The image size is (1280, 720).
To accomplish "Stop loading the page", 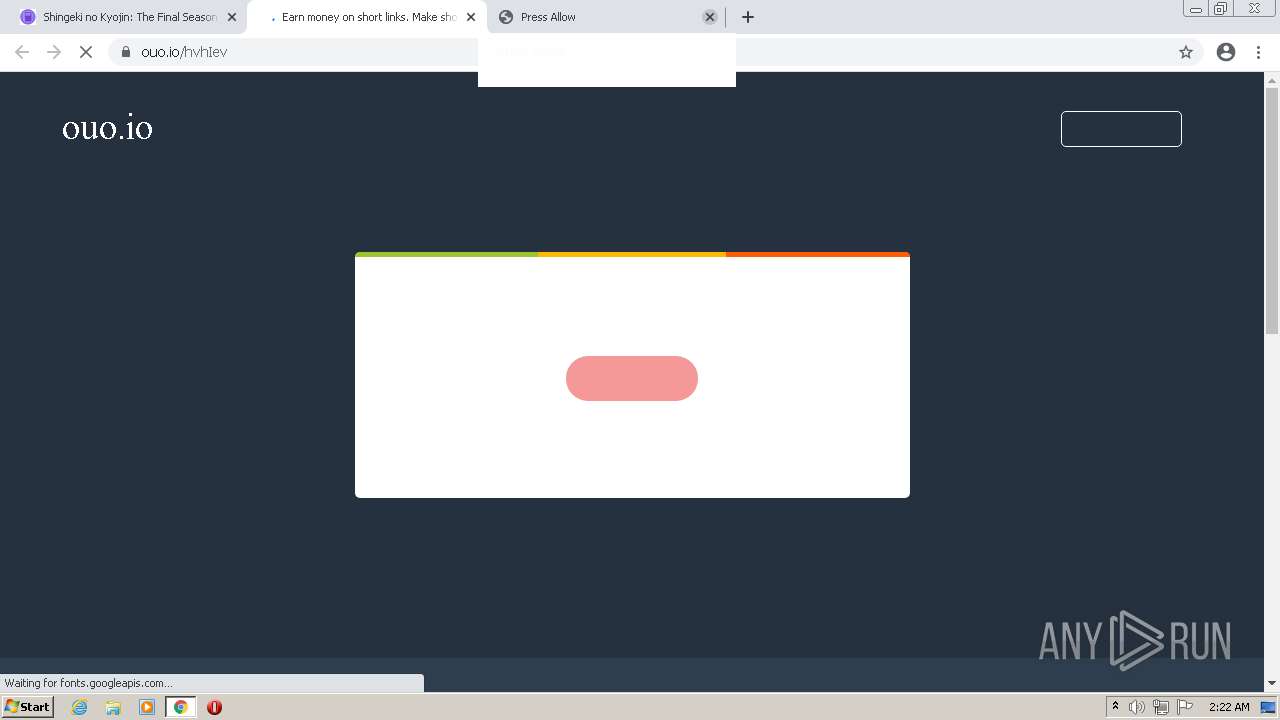I will pos(86,52).
